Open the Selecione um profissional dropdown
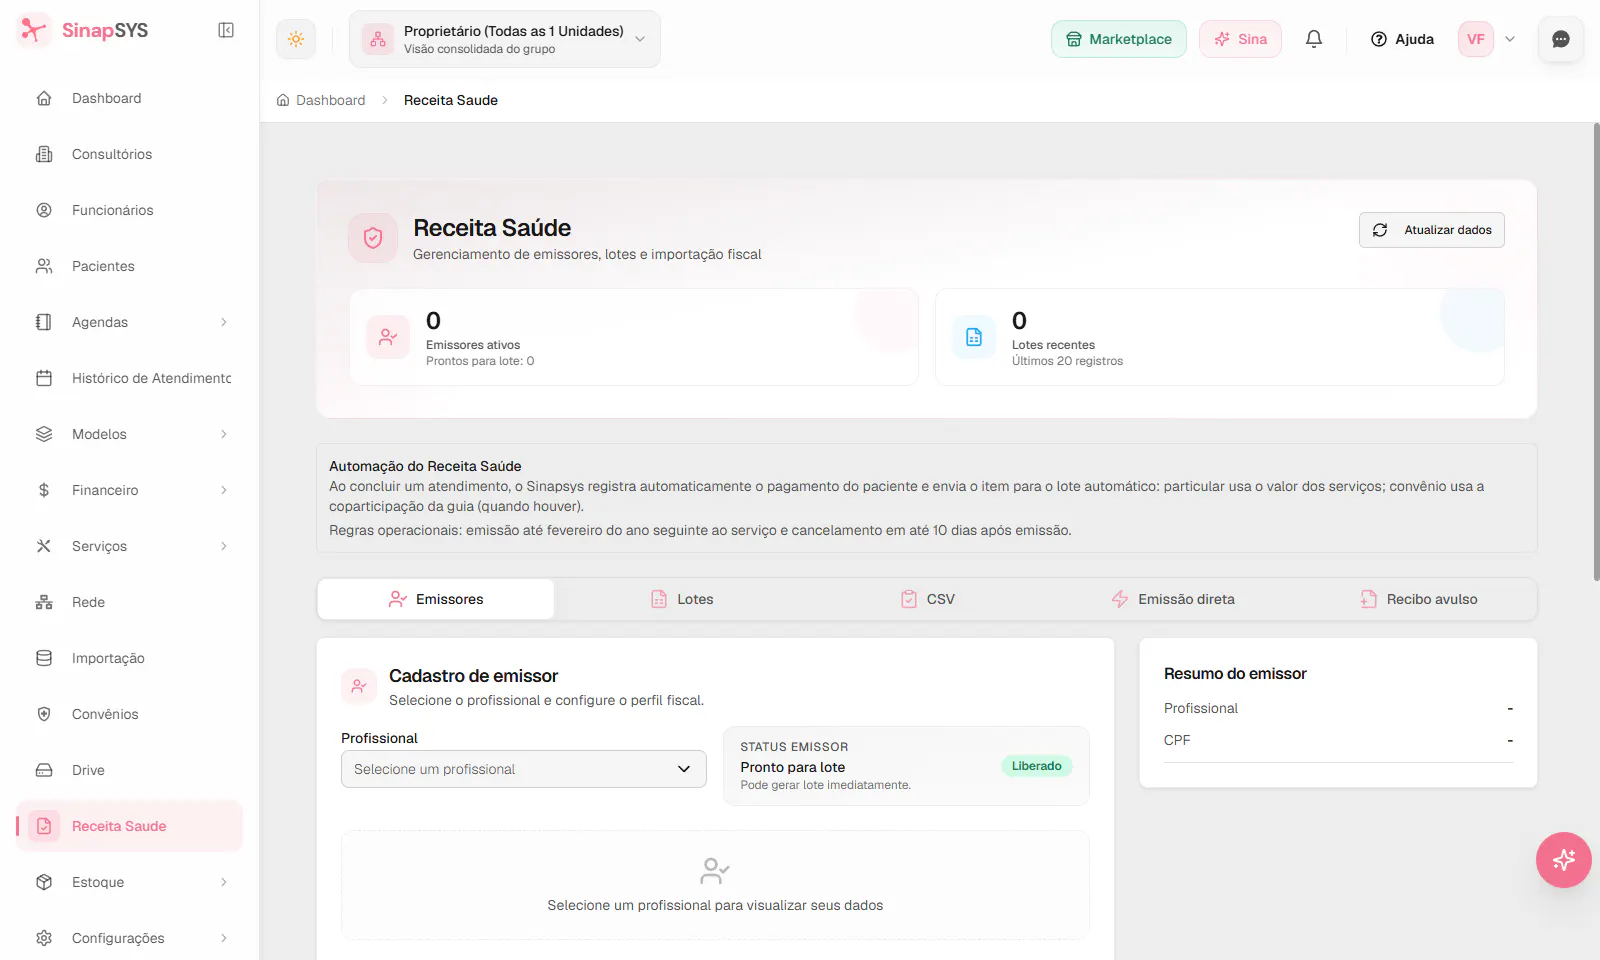This screenshot has height=960, width=1600. pyautogui.click(x=524, y=769)
